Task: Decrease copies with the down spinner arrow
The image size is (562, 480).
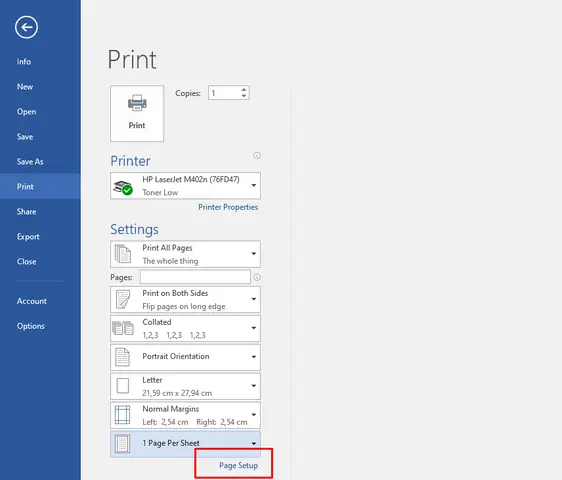Action: coord(244,96)
